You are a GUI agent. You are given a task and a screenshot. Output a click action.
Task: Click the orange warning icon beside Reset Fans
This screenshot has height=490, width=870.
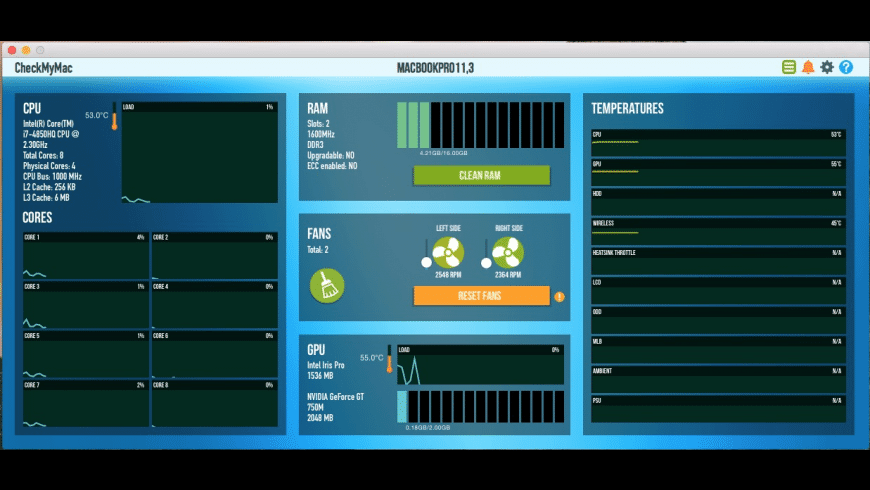pyautogui.click(x=559, y=297)
